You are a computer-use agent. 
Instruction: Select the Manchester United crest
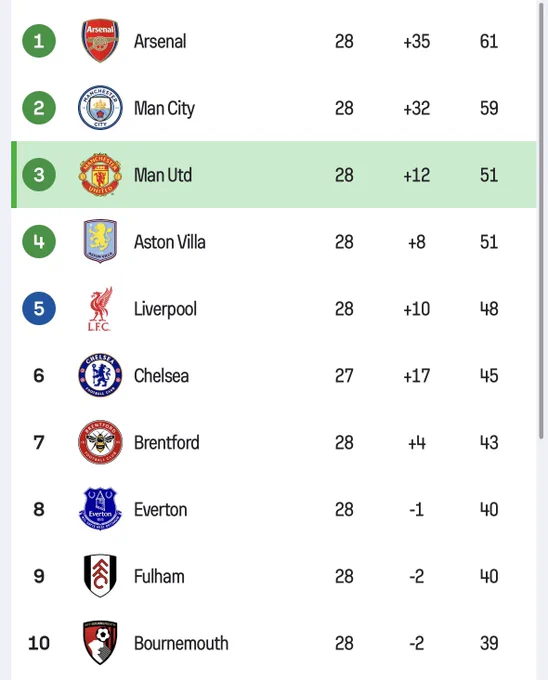coord(100,175)
